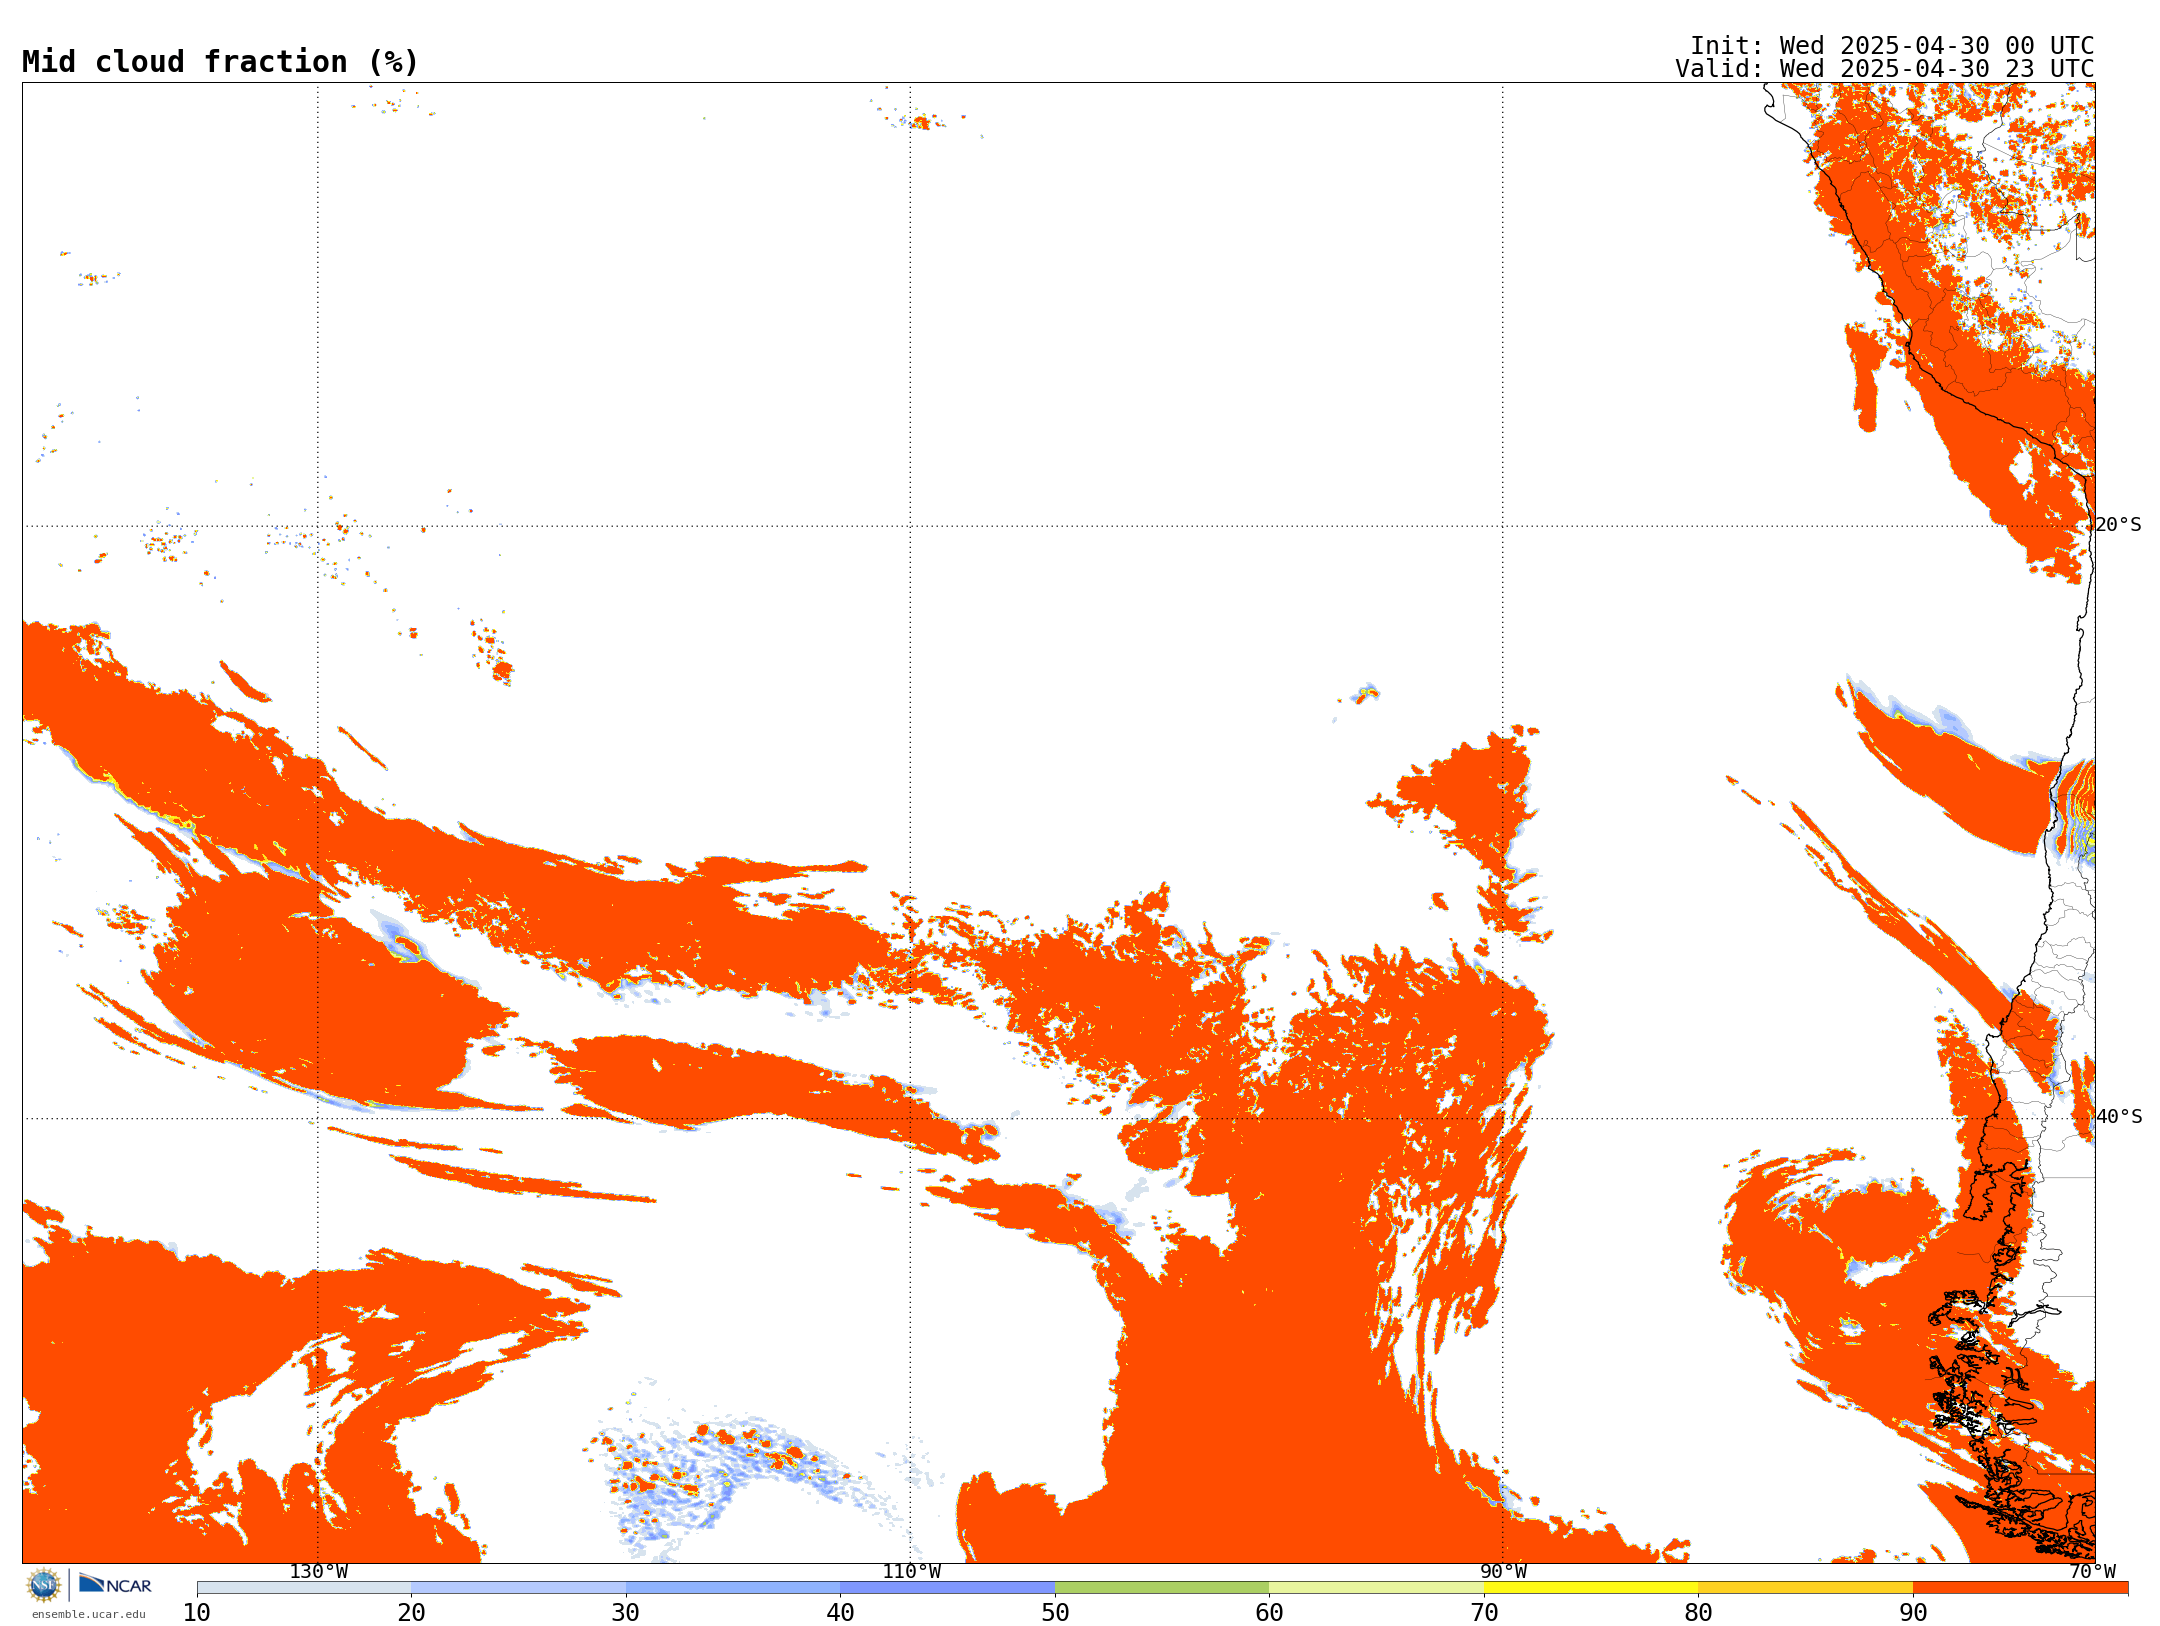Open the ensemble.ucar.edu link text
2160x1626 pixels.
(x=89, y=1614)
